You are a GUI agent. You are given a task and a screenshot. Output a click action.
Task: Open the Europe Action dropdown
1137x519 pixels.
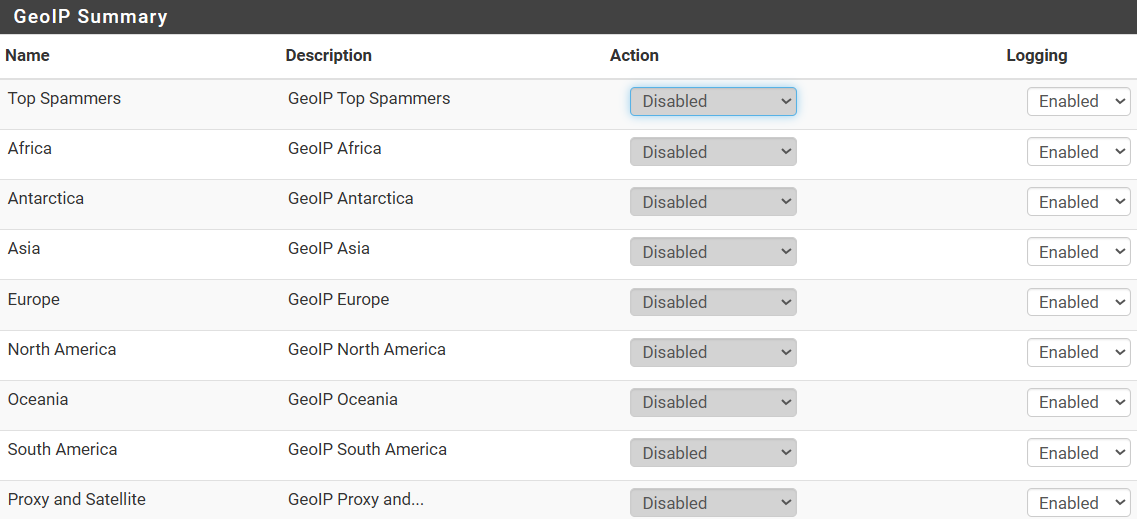(713, 302)
